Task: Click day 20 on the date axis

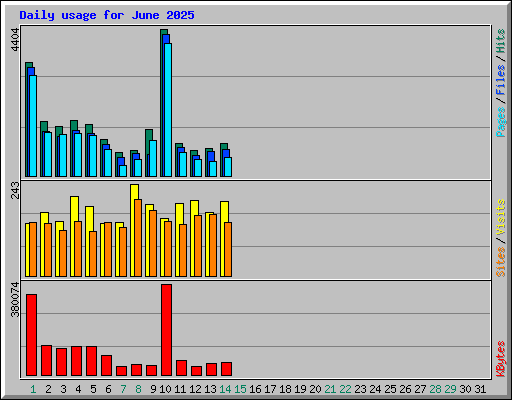Action: [x=315, y=389]
